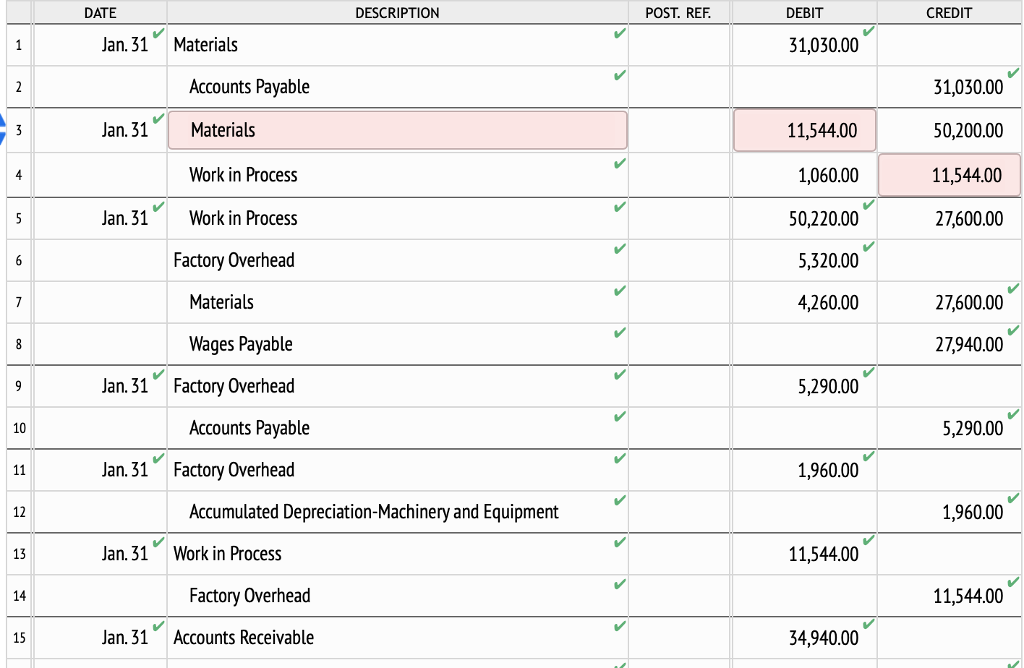1024x668 pixels.
Task: Open the Accounts Payable description cell row 10
Action: tap(396, 428)
